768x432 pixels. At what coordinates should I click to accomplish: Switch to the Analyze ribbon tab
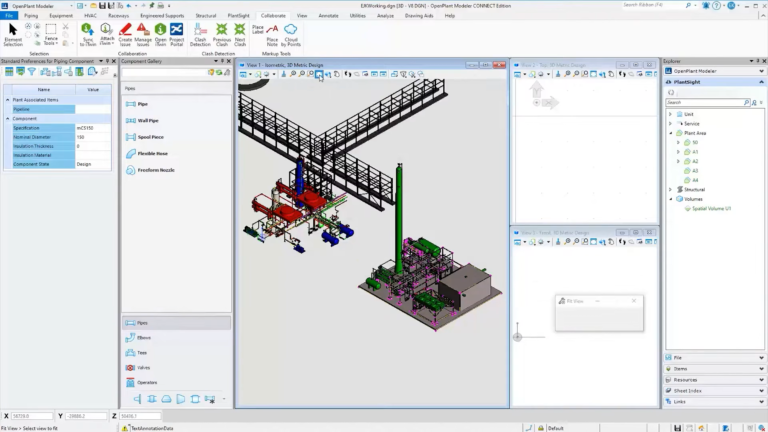(x=385, y=16)
